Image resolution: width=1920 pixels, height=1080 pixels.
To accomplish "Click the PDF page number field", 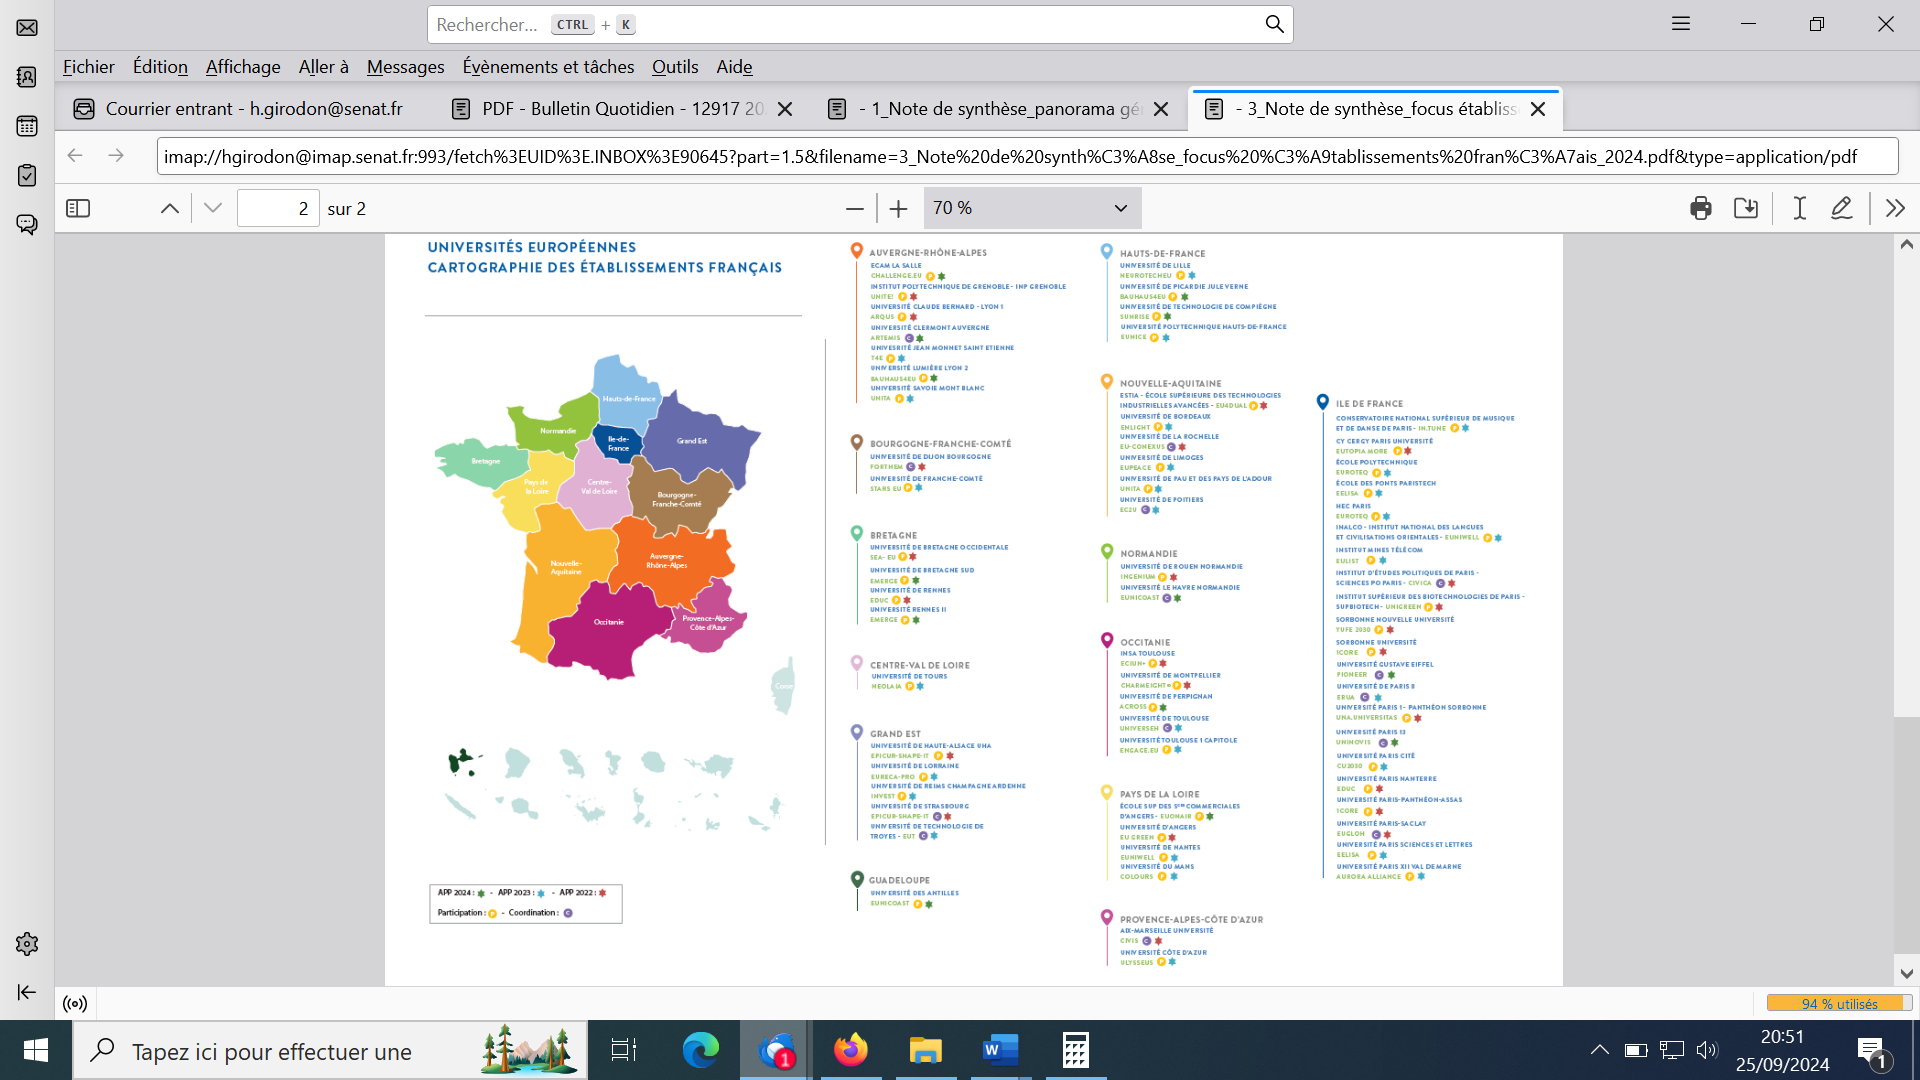I will (278, 208).
